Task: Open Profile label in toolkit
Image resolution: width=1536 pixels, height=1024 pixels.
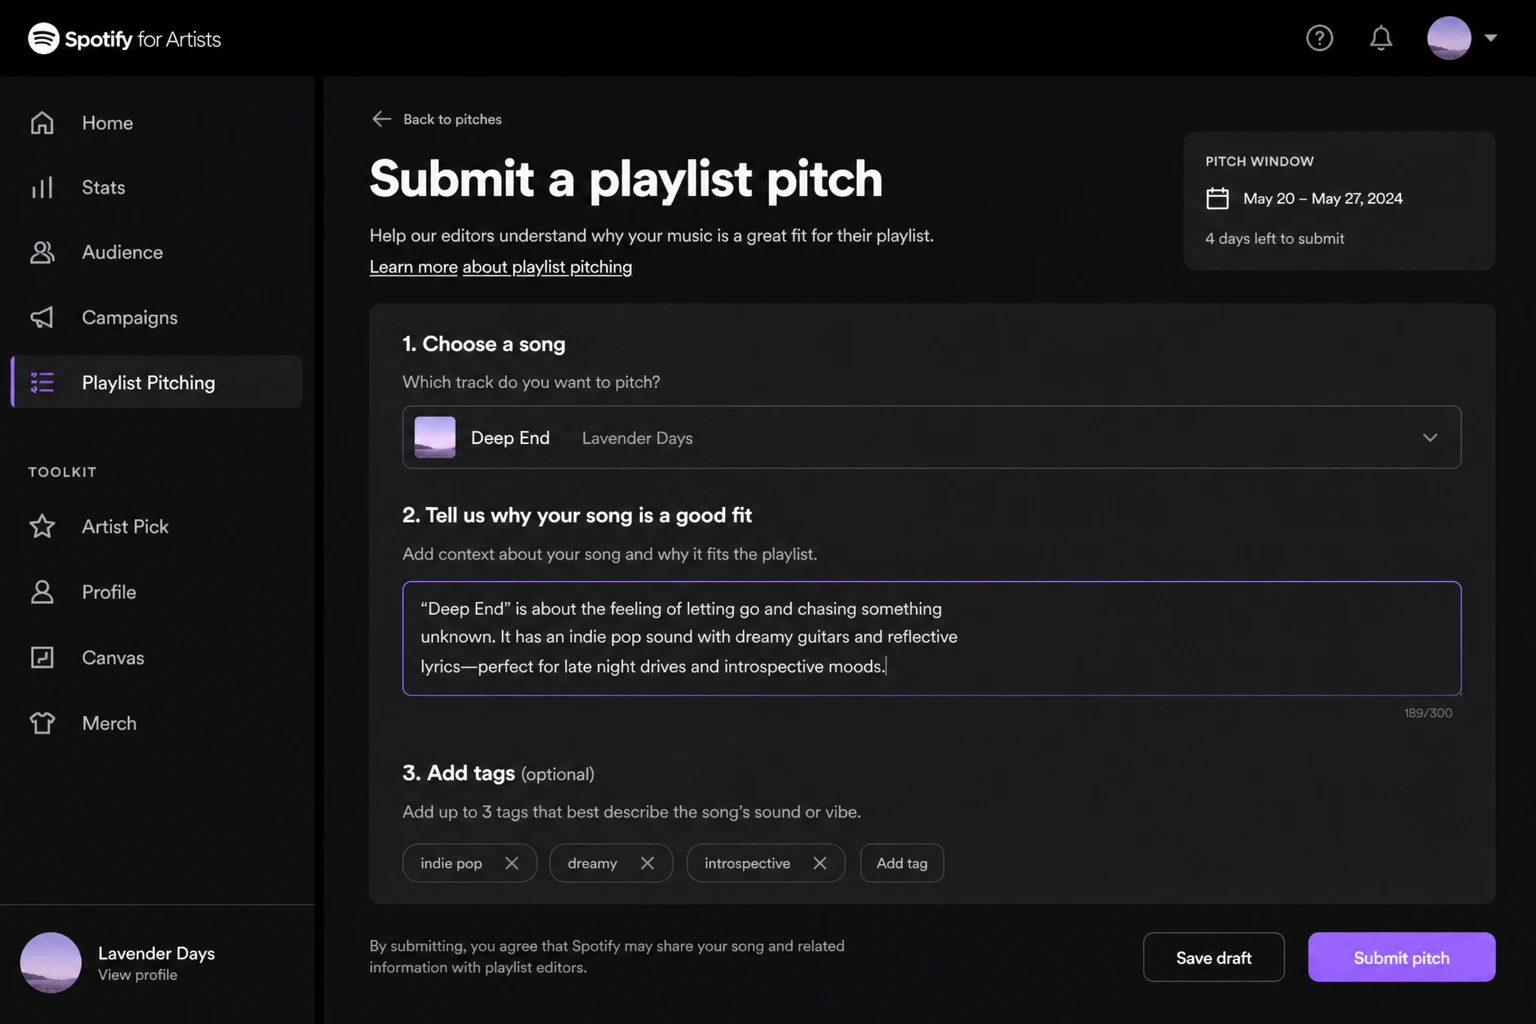Action: [x=109, y=592]
